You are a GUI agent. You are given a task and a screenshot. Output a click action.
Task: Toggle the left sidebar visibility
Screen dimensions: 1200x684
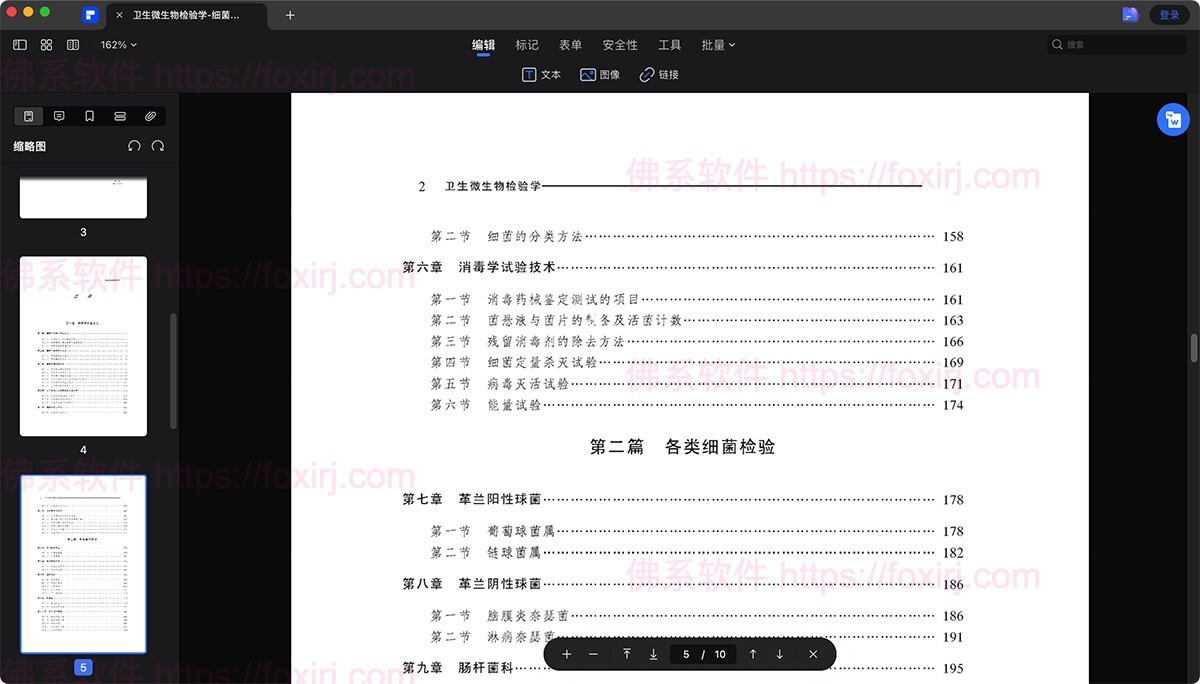tap(19, 44)
